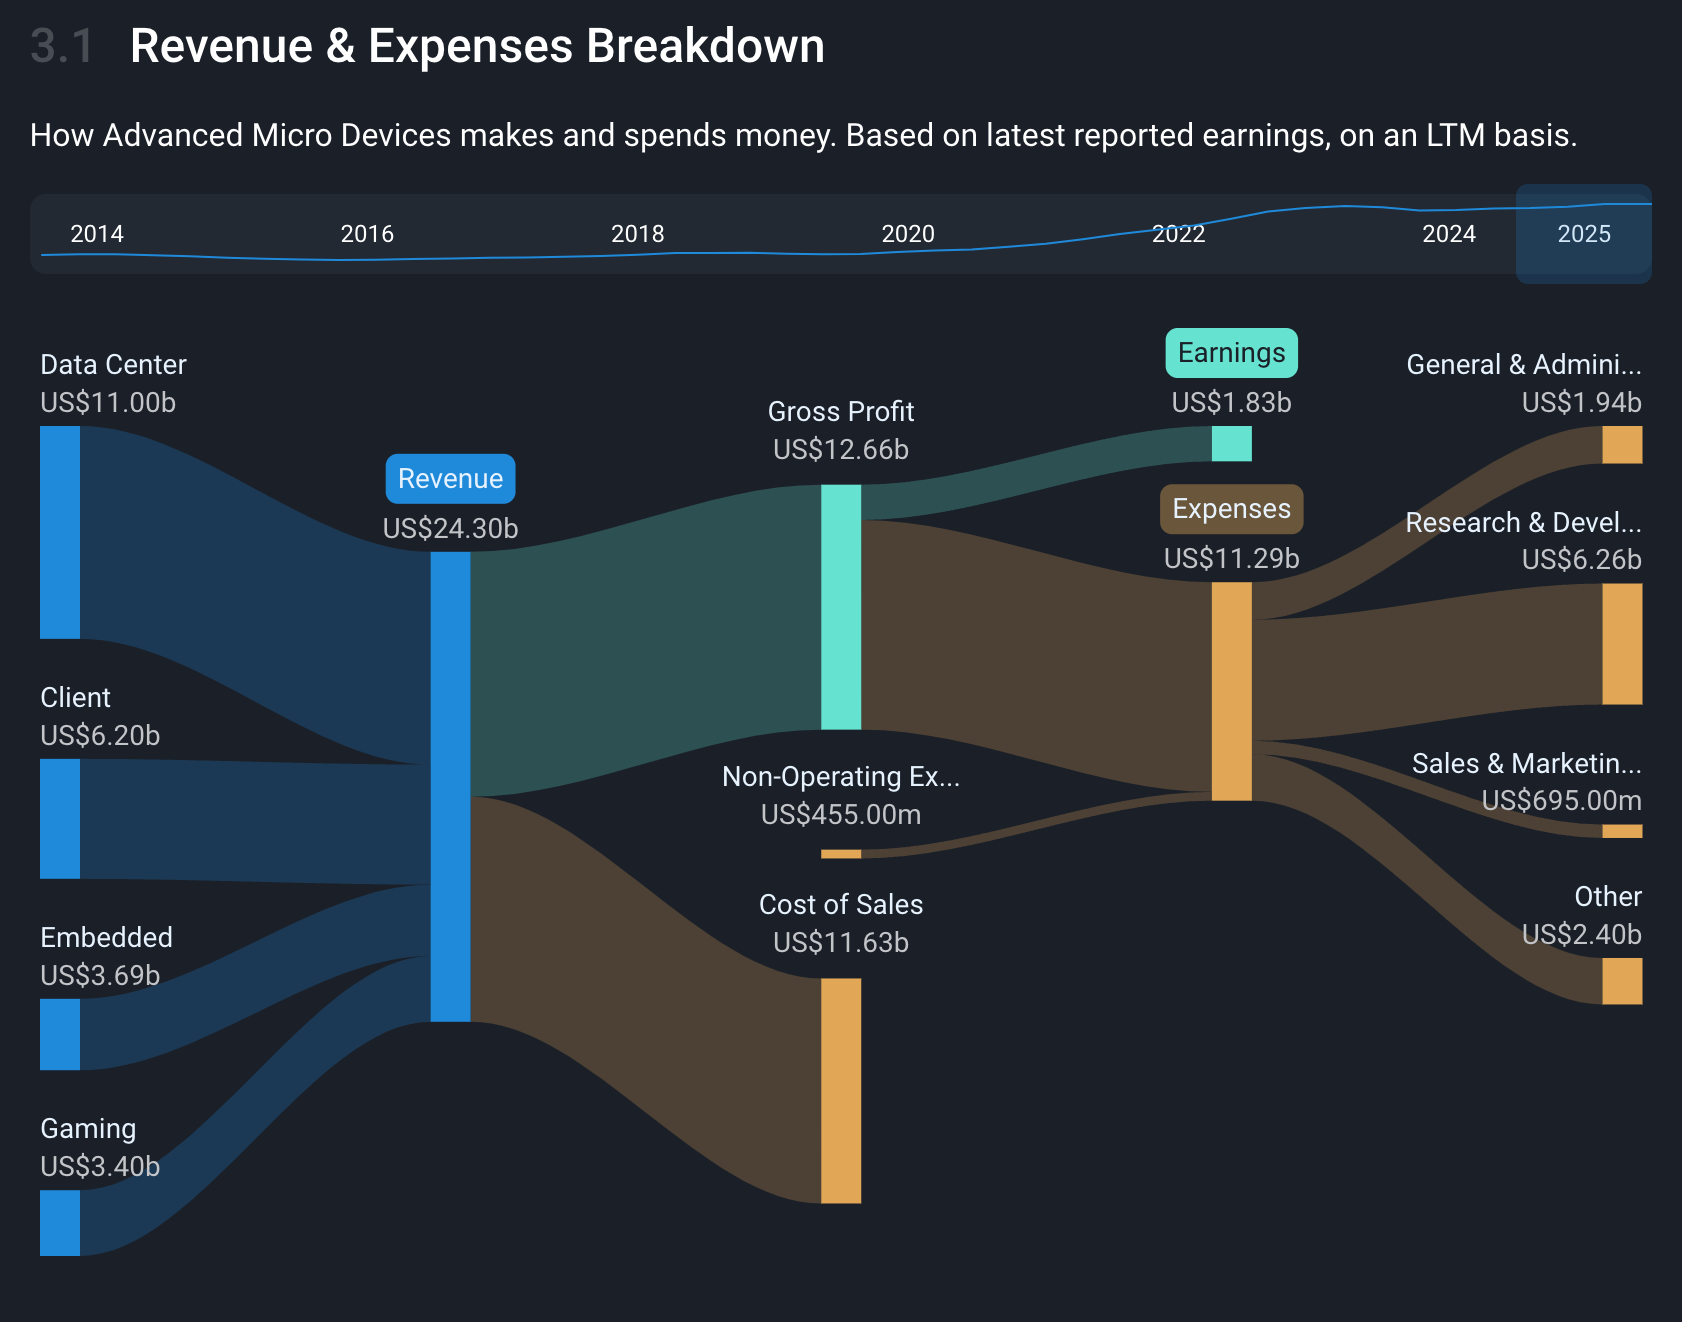Screen dimensions: 1682x1322
Task: Click the blue Revenue label badge
Action: [451, 479]
